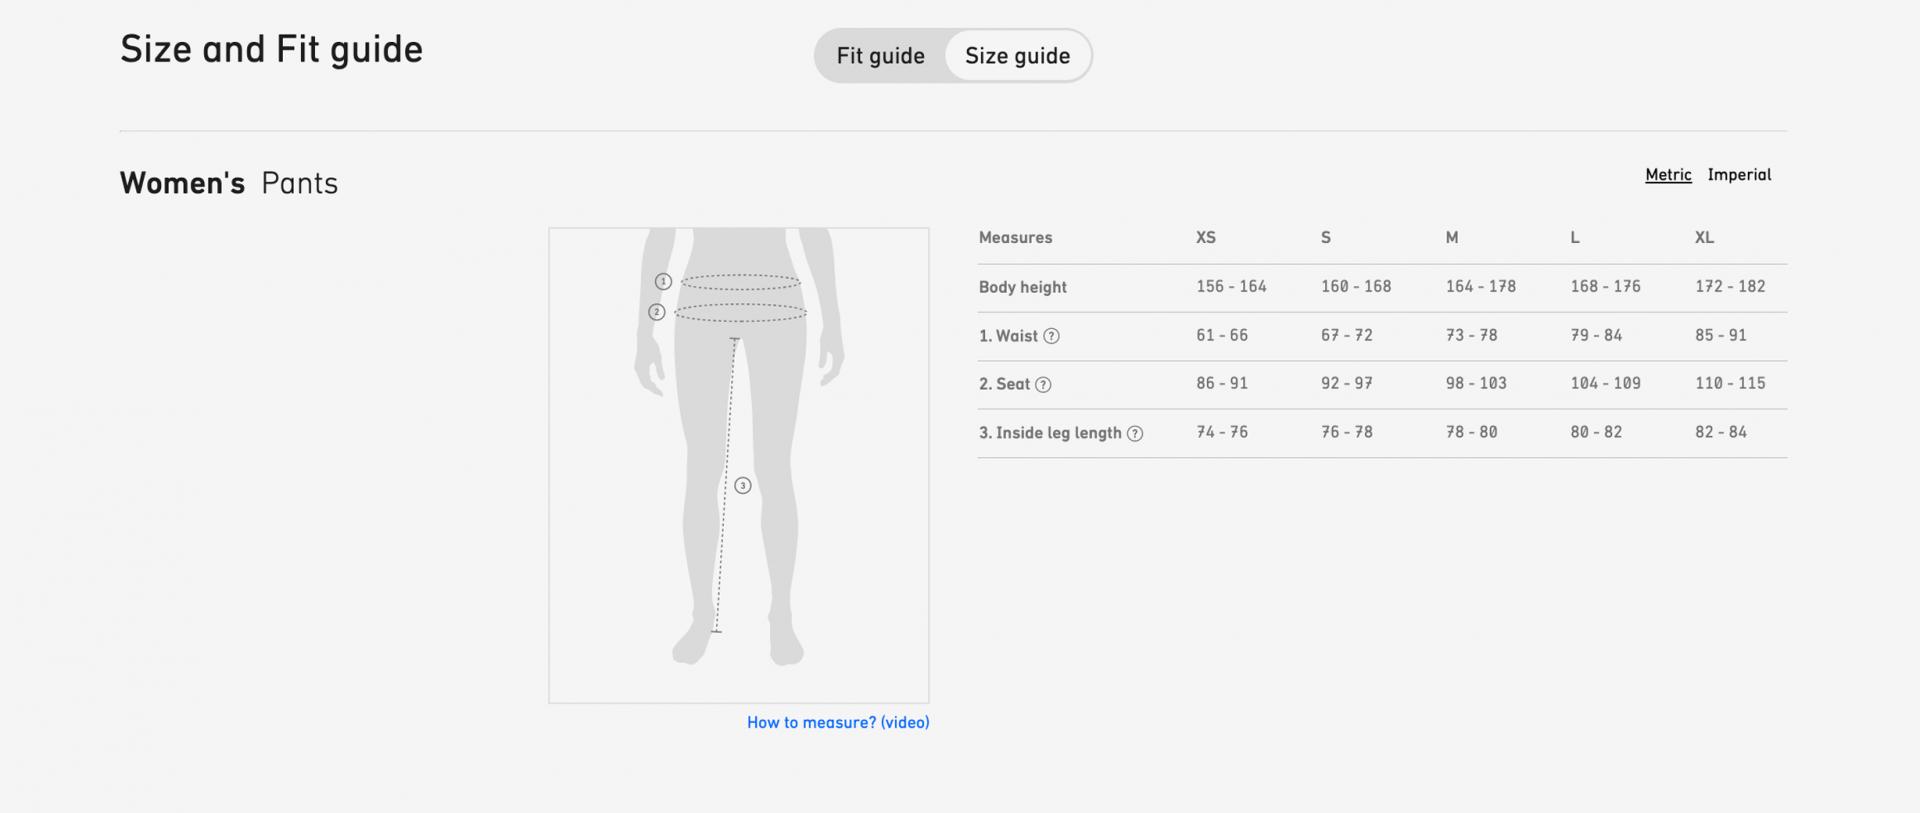Screen dimensions: 1920x813
Task: Select the Size guide tab
Action: click(x=1017, y=56)
